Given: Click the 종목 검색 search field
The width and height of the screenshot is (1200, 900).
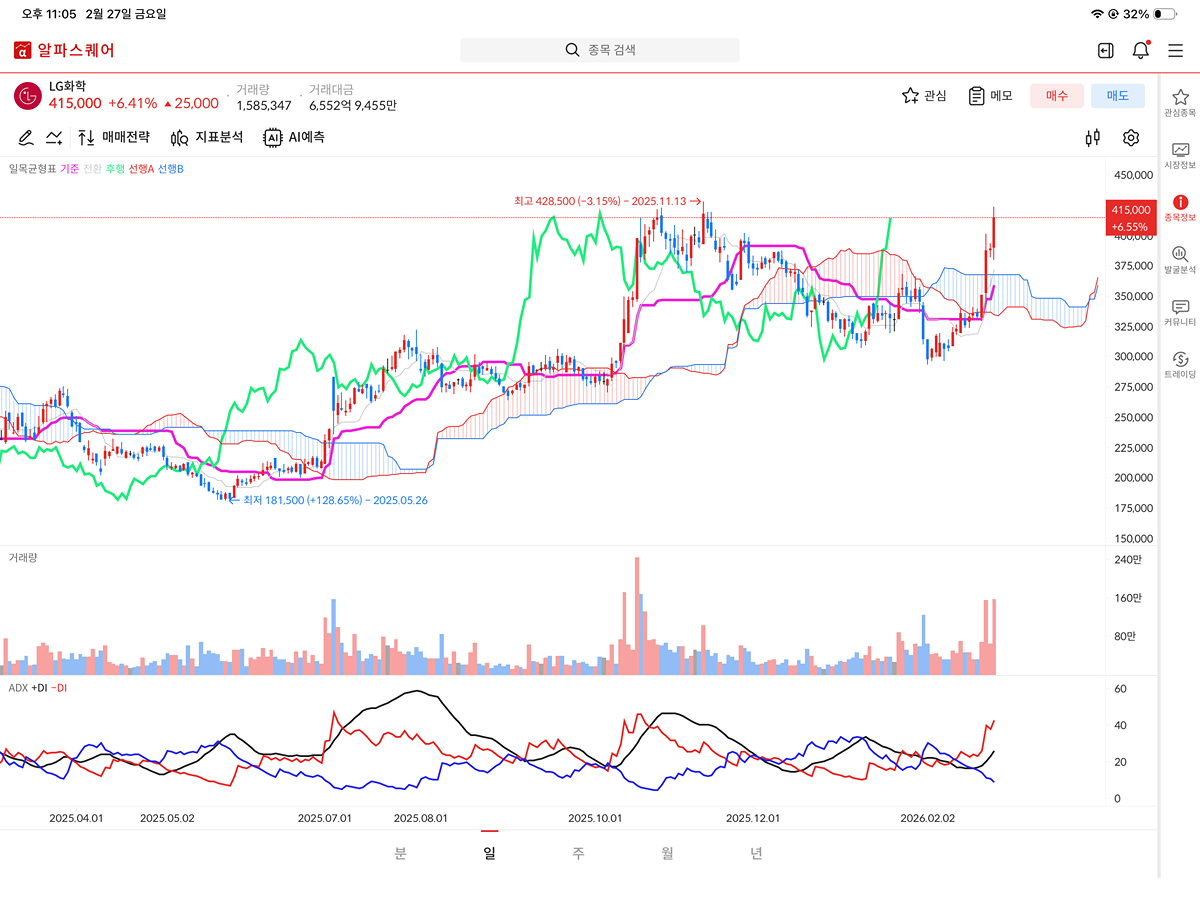Looking at the screenshot, I should coord(600,50).
